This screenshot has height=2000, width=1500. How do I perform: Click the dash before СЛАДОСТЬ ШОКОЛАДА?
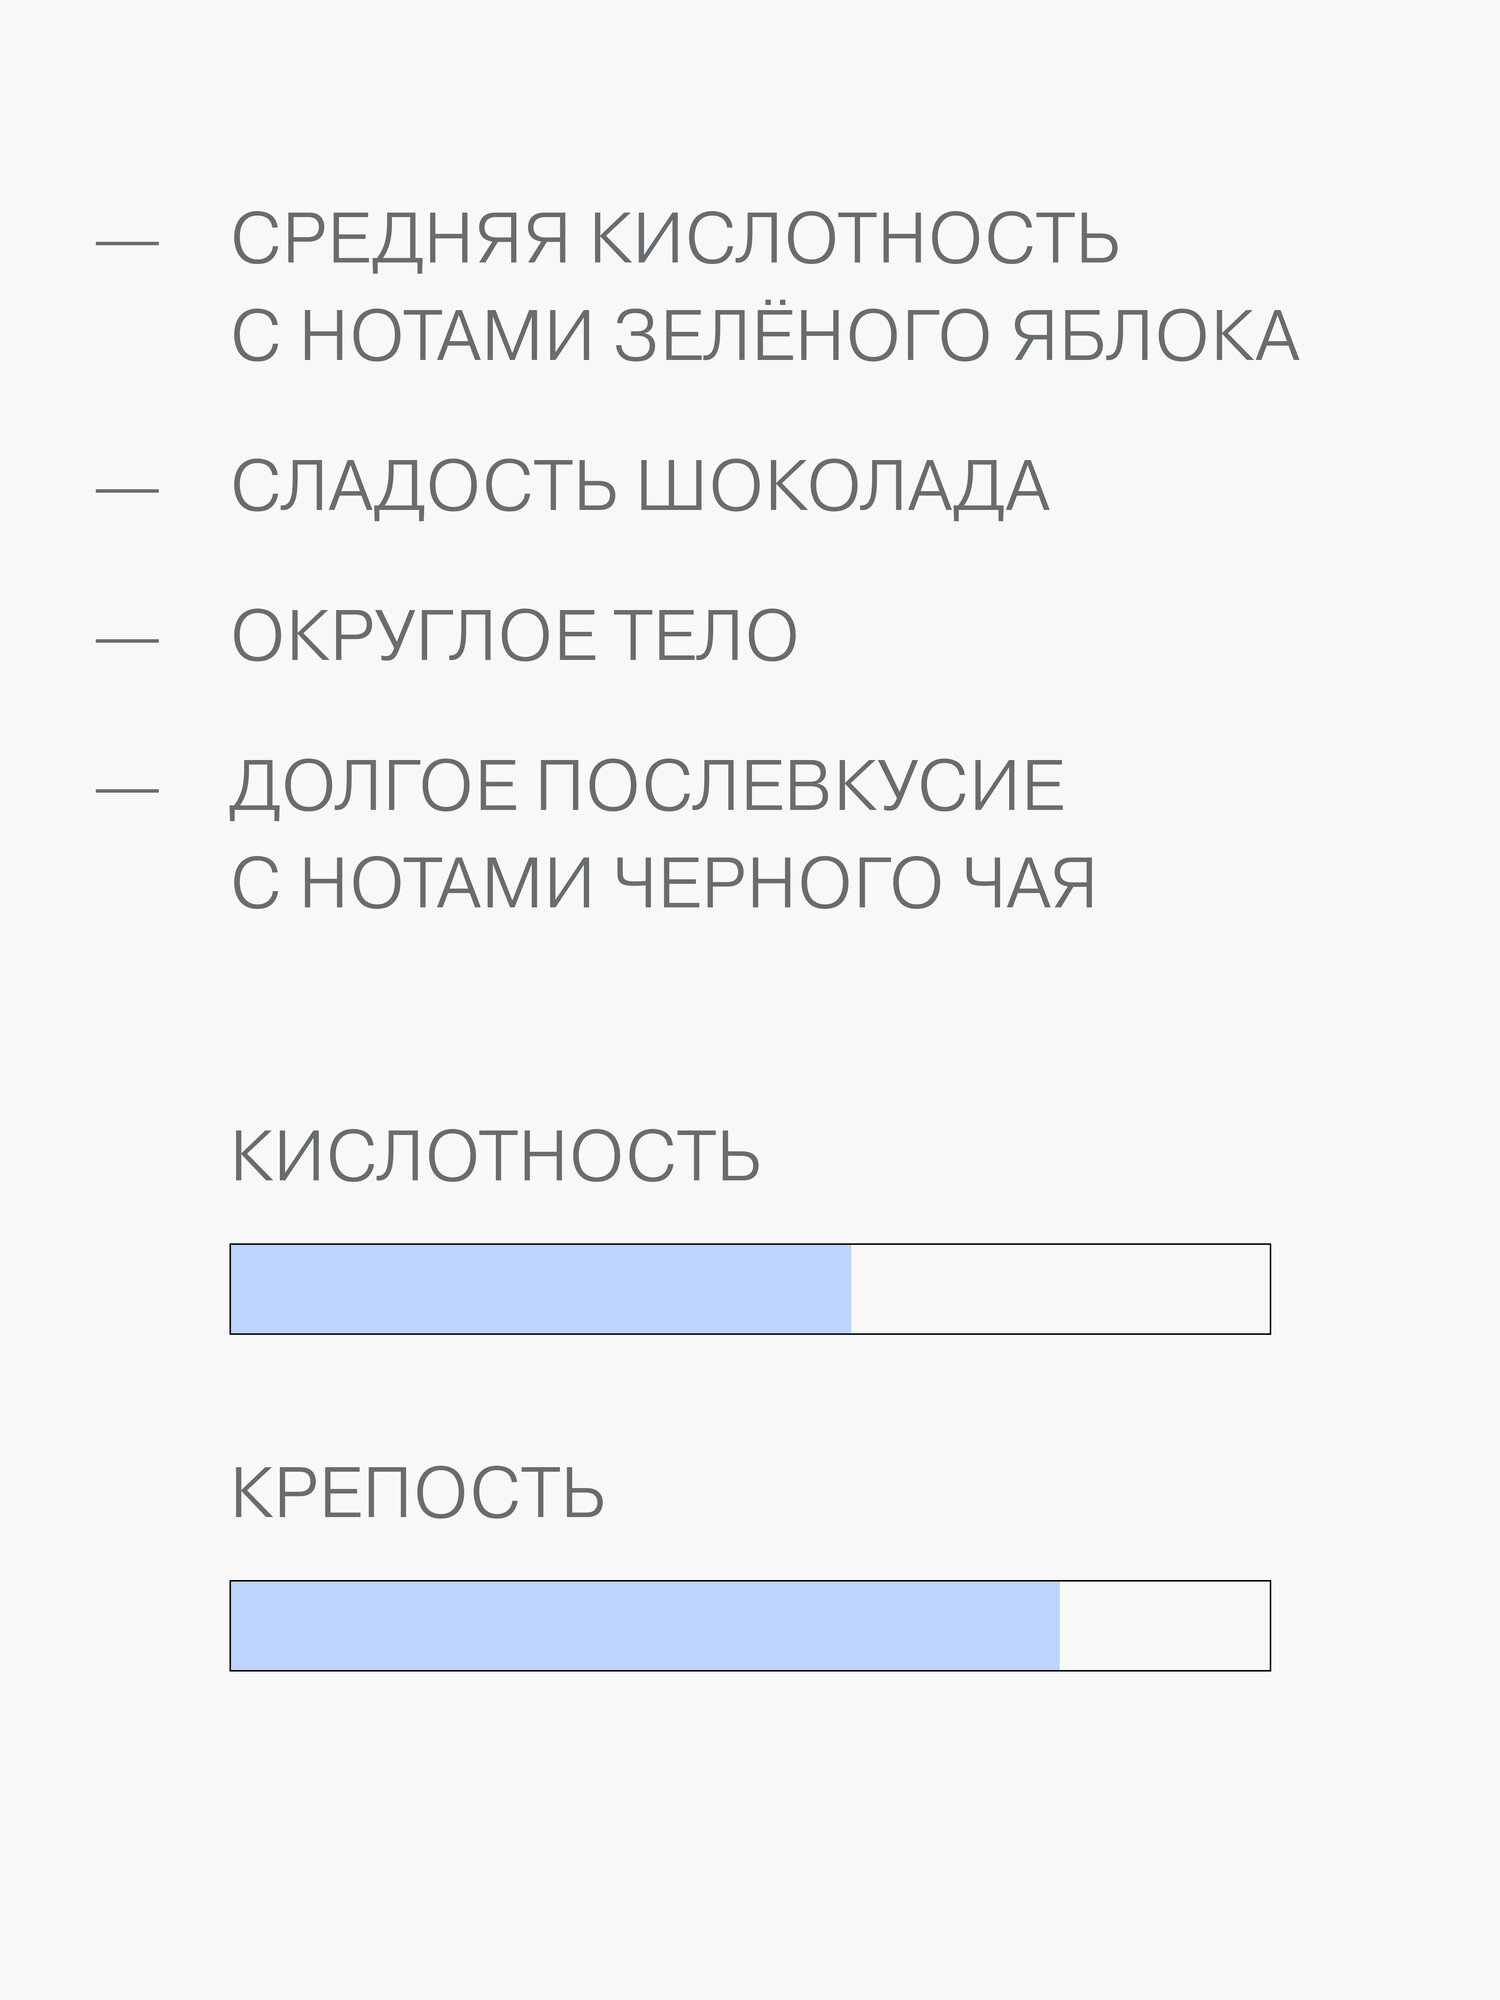pyautogui.click(x=127, y=490)
